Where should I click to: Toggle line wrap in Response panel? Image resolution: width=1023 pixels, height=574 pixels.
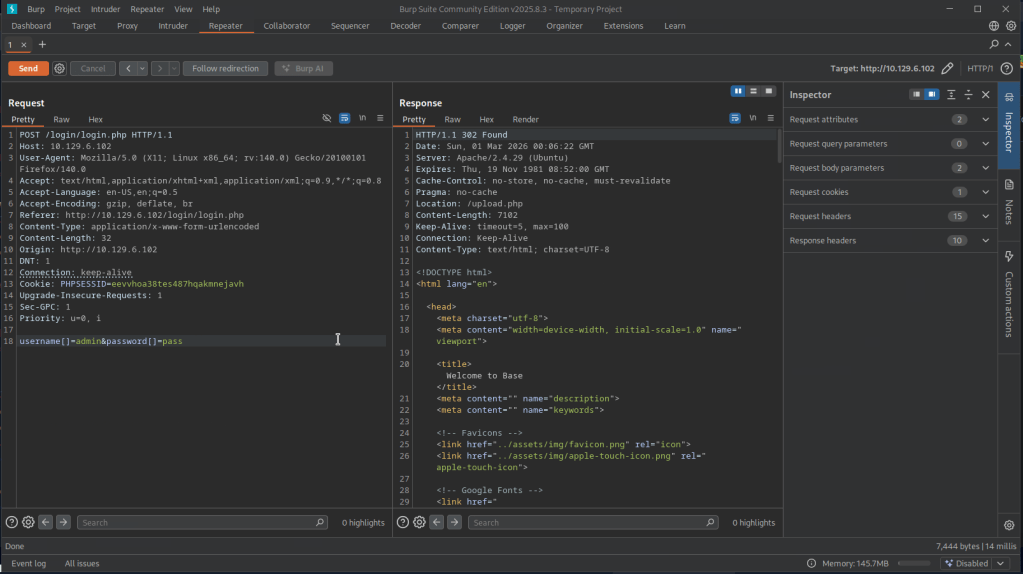tap(735, 118)
